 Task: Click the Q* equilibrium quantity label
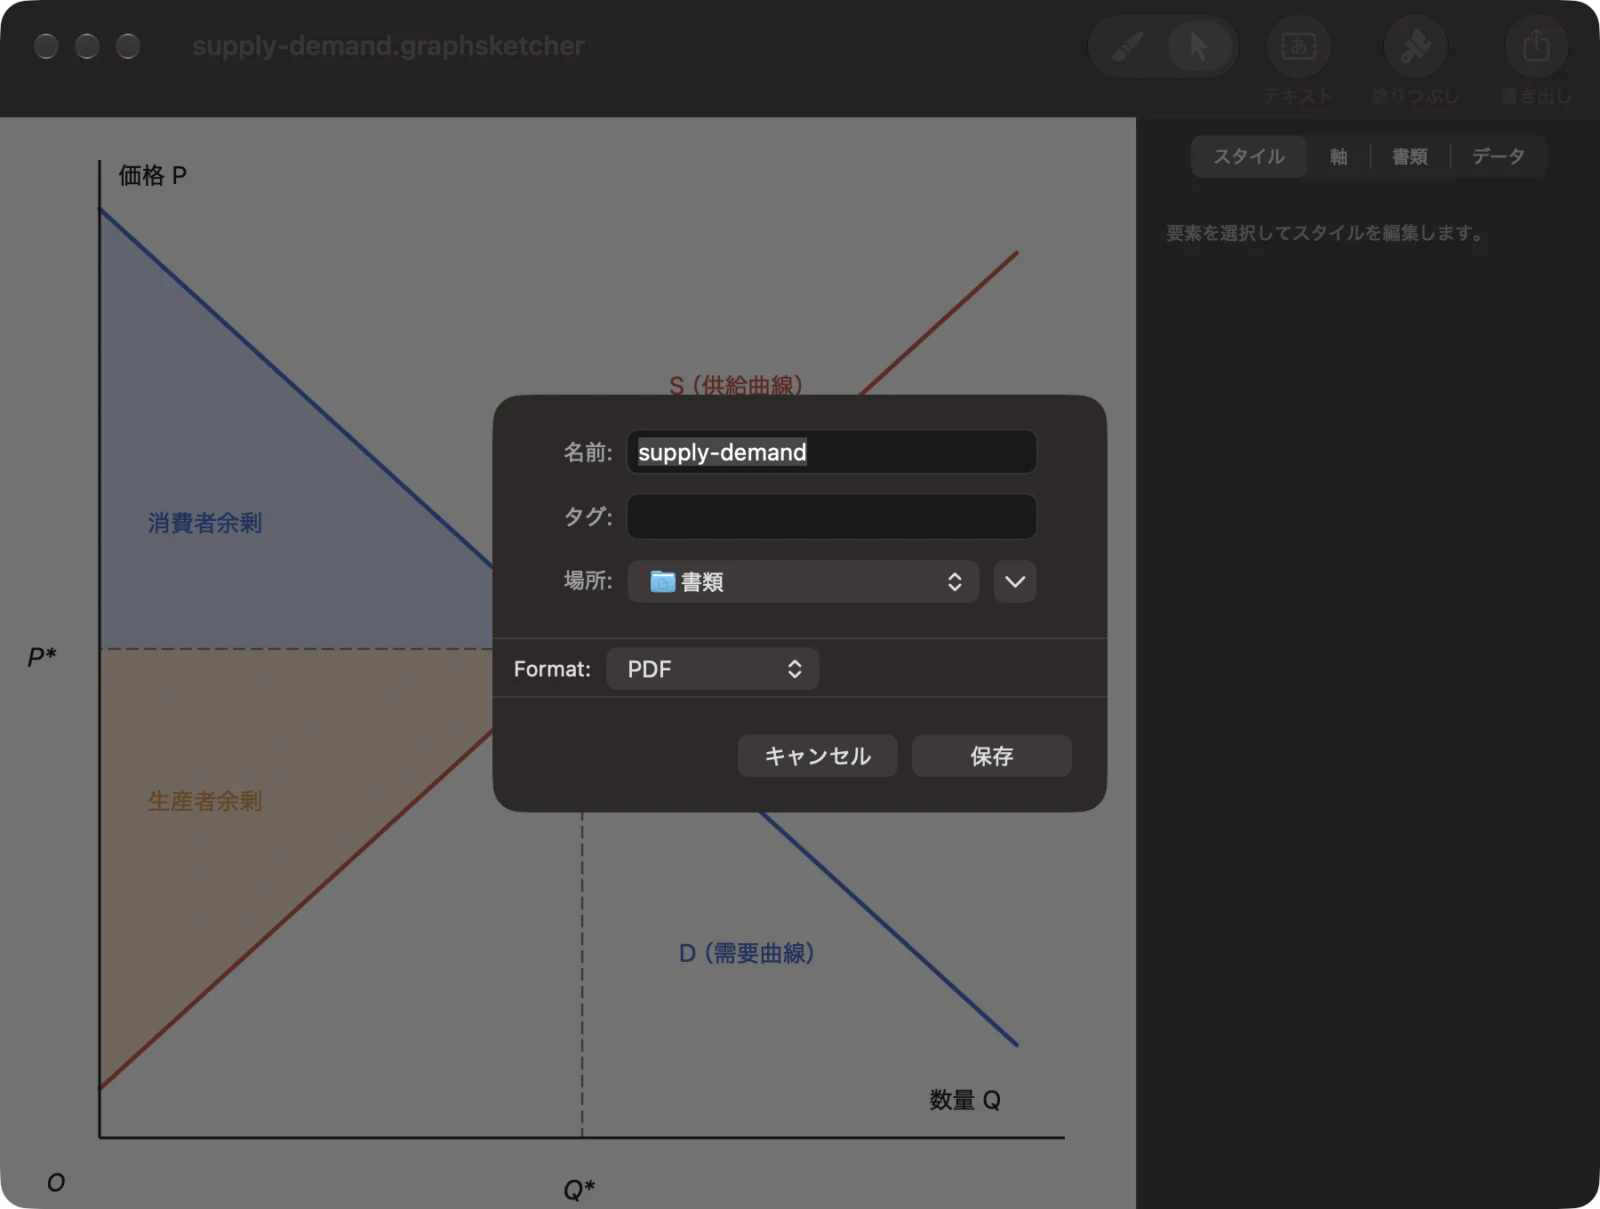[x=579, y=1189]
